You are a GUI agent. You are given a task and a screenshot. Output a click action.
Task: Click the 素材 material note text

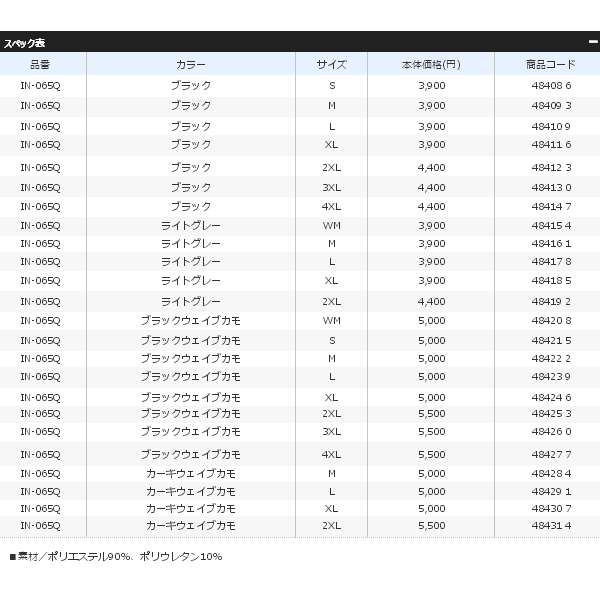[x=116, y=556]
